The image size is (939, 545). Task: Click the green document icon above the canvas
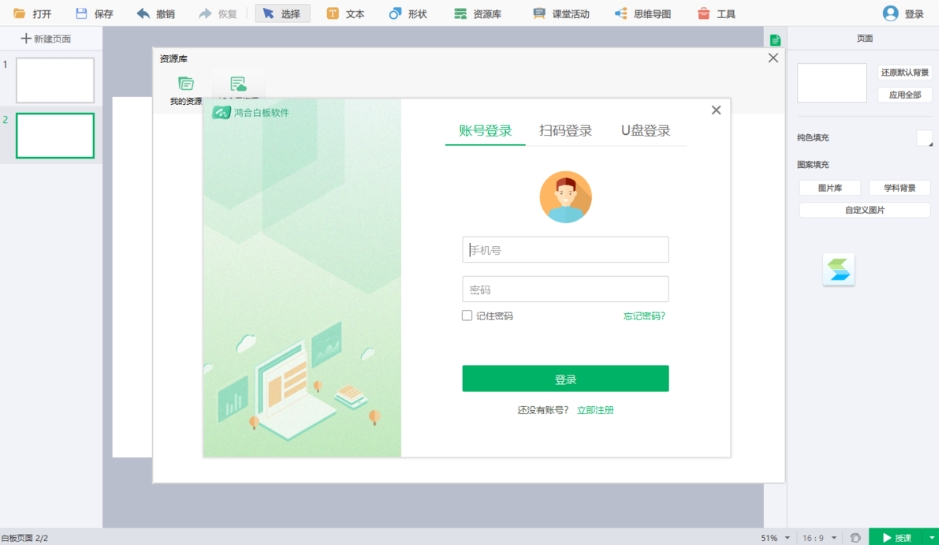coord(775,40)
